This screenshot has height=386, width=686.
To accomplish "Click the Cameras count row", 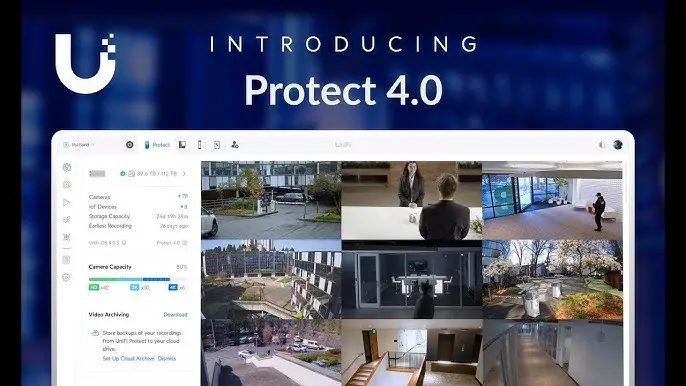I will pos(138,197).
